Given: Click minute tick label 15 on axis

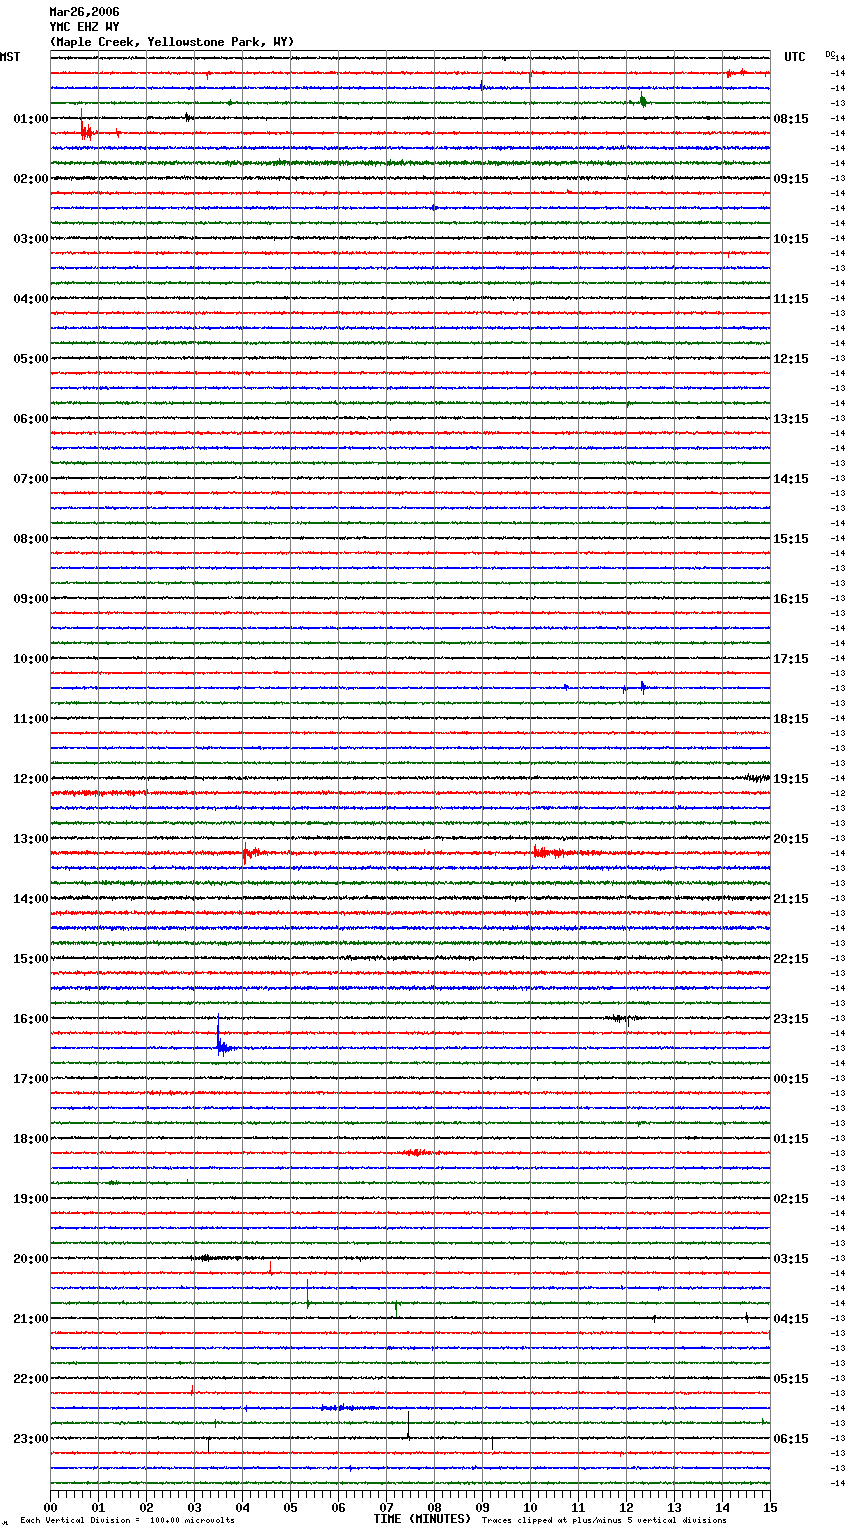Looking at the screenshot, I should (x=770, y=1508).
